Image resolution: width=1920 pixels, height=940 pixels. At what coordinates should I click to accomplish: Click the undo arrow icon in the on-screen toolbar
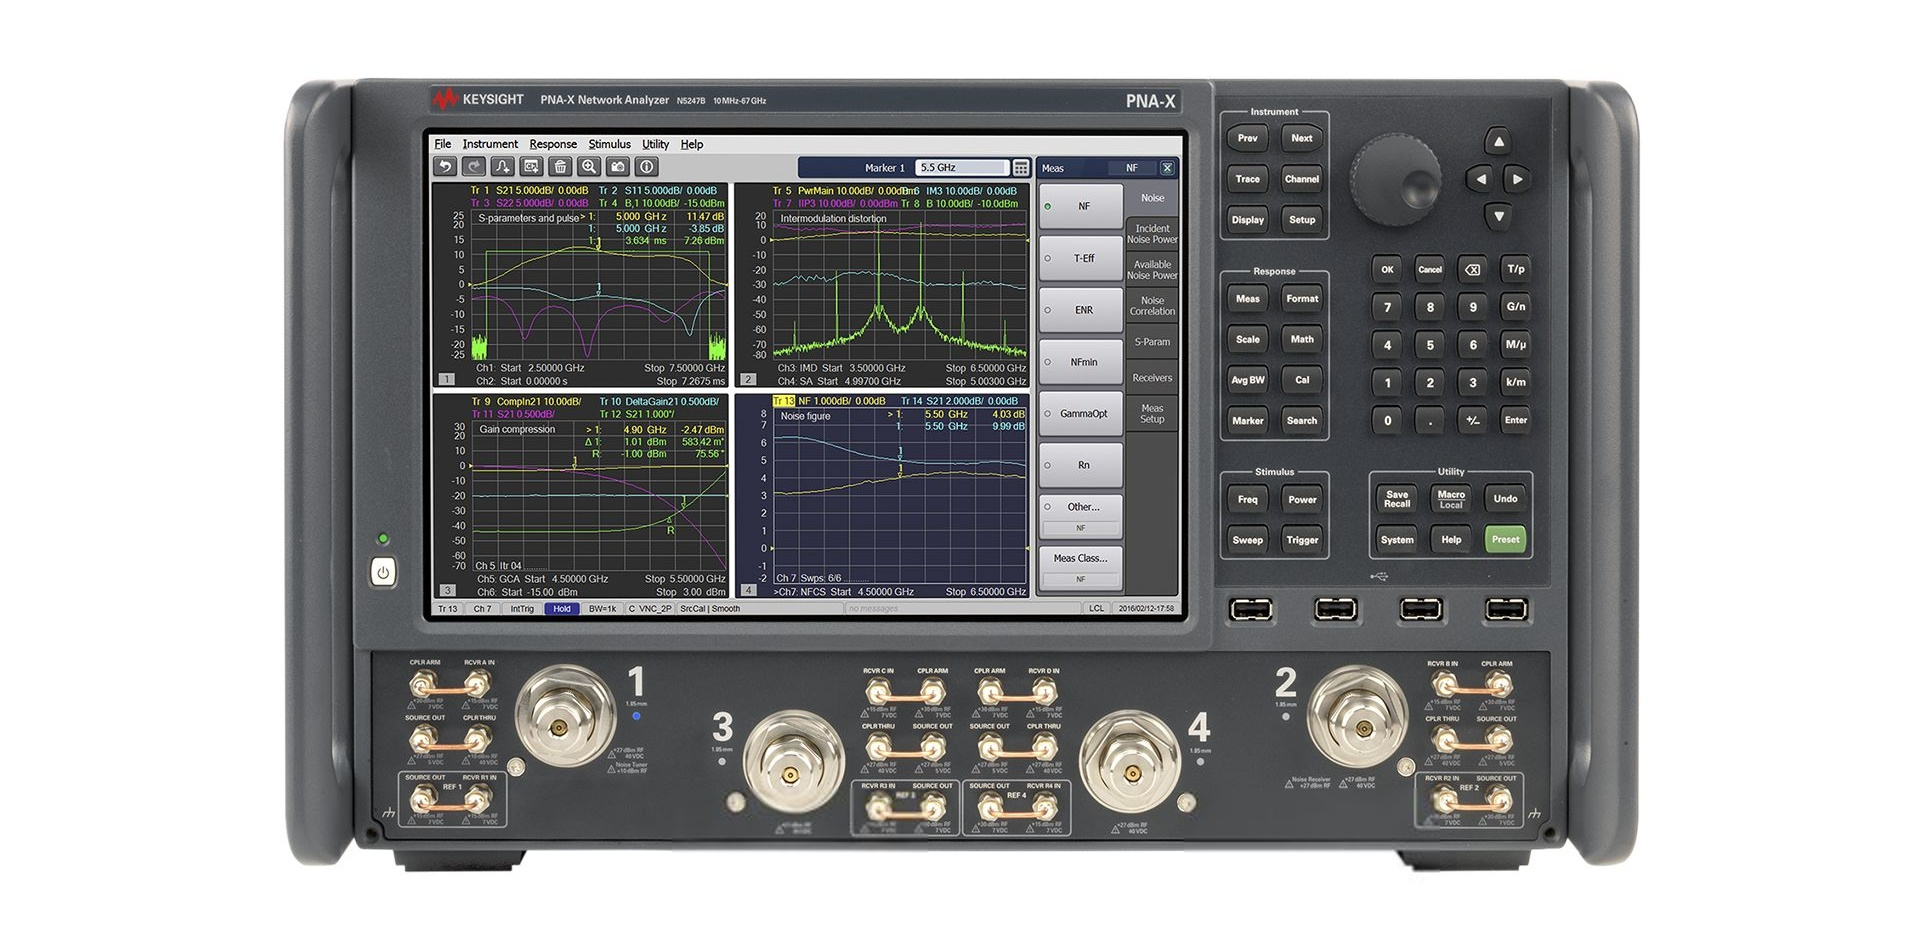tap(445, 167)
